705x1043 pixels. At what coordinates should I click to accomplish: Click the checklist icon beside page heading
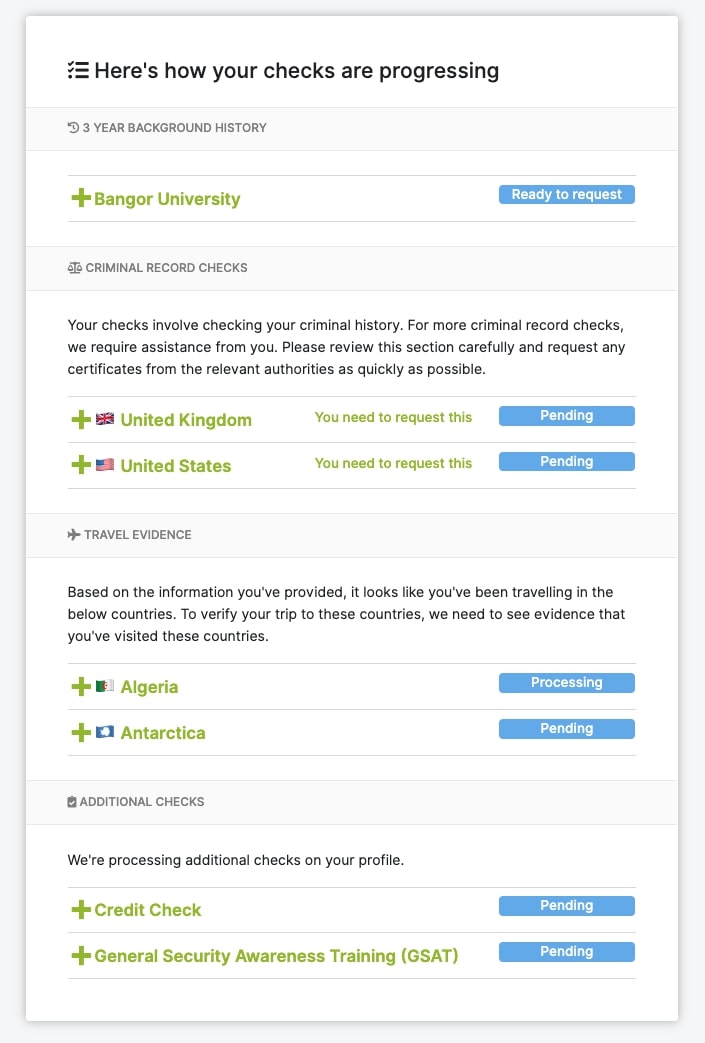pos(78,70)
